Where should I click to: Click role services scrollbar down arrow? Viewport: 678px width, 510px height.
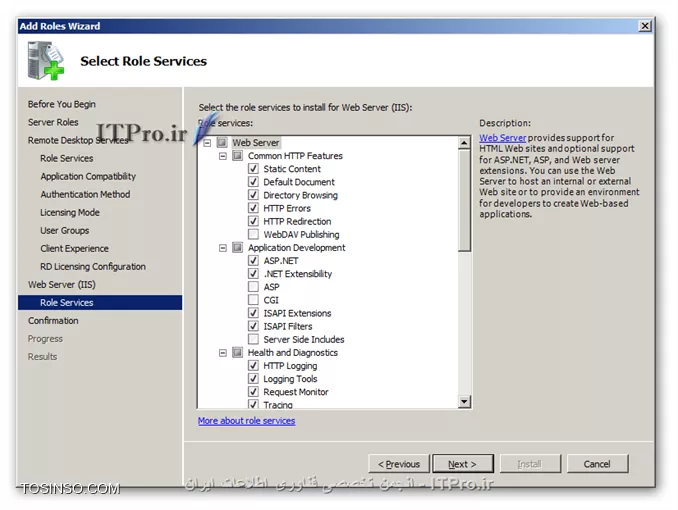tap(464, 401)
